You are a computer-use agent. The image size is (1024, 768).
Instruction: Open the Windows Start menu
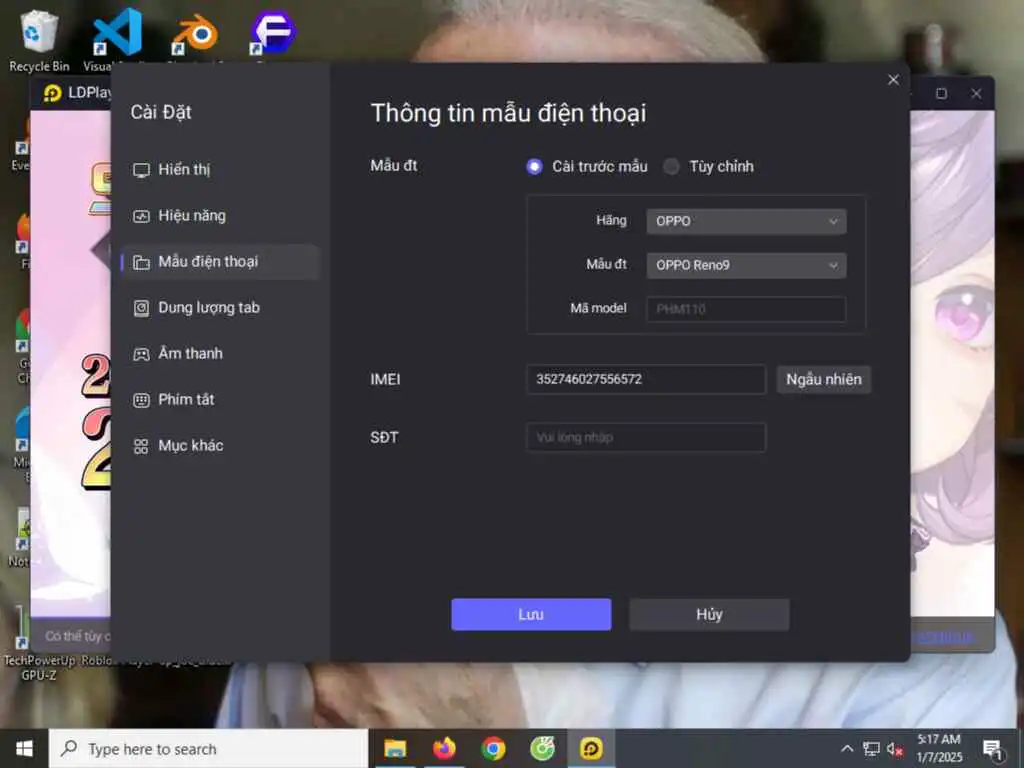tap(24, 748)
